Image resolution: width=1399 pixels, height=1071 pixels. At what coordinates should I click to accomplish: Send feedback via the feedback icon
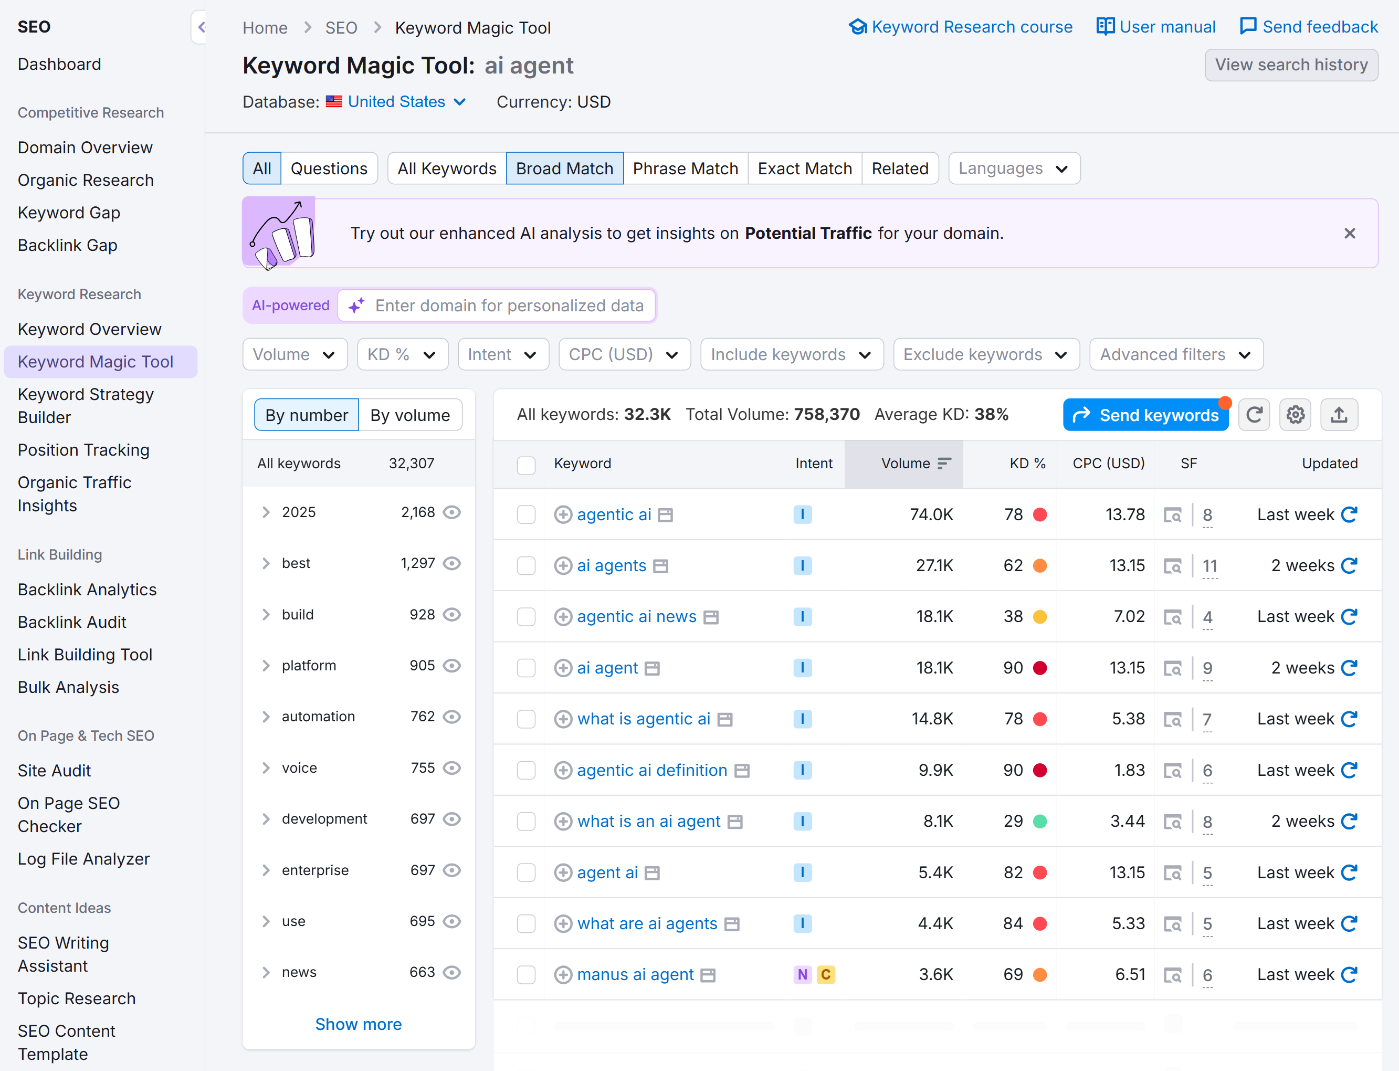click(x=1309, y=27)
